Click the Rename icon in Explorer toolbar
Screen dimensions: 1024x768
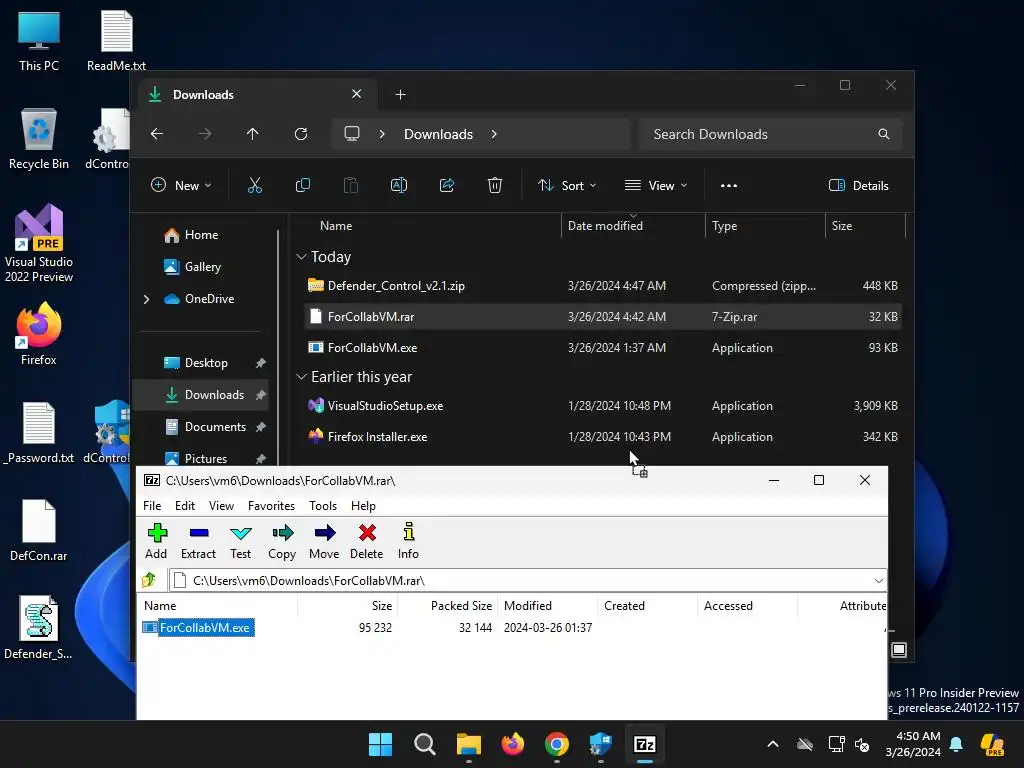point(399,185)
